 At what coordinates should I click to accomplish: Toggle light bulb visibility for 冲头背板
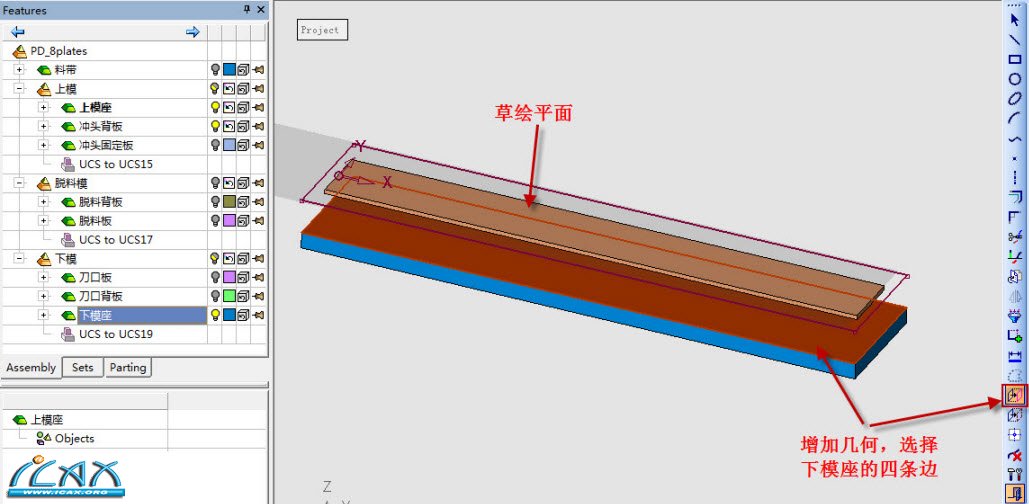[x=214, y=126]
